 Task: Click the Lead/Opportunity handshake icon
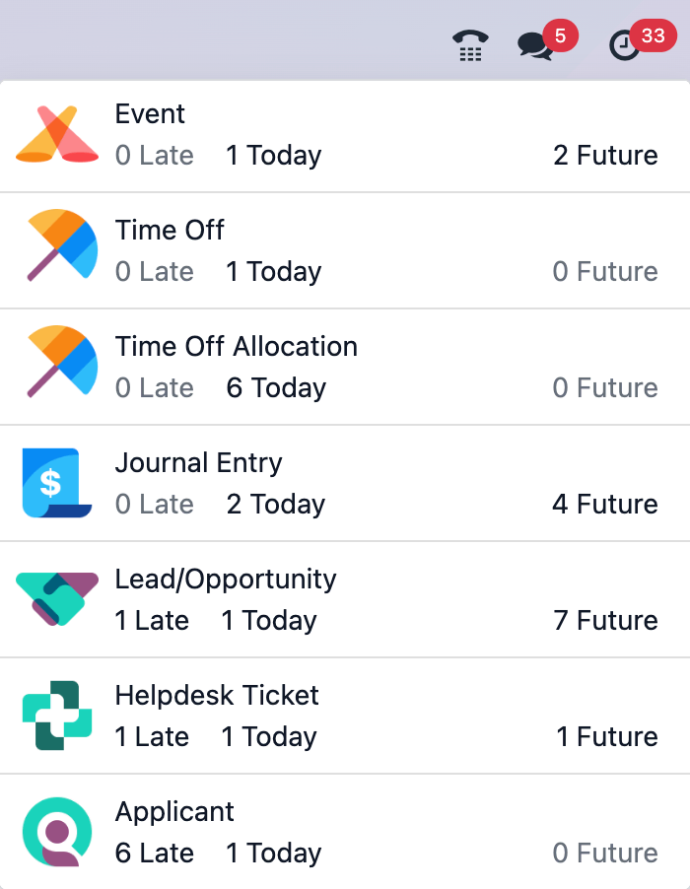(x=57, y=600)
